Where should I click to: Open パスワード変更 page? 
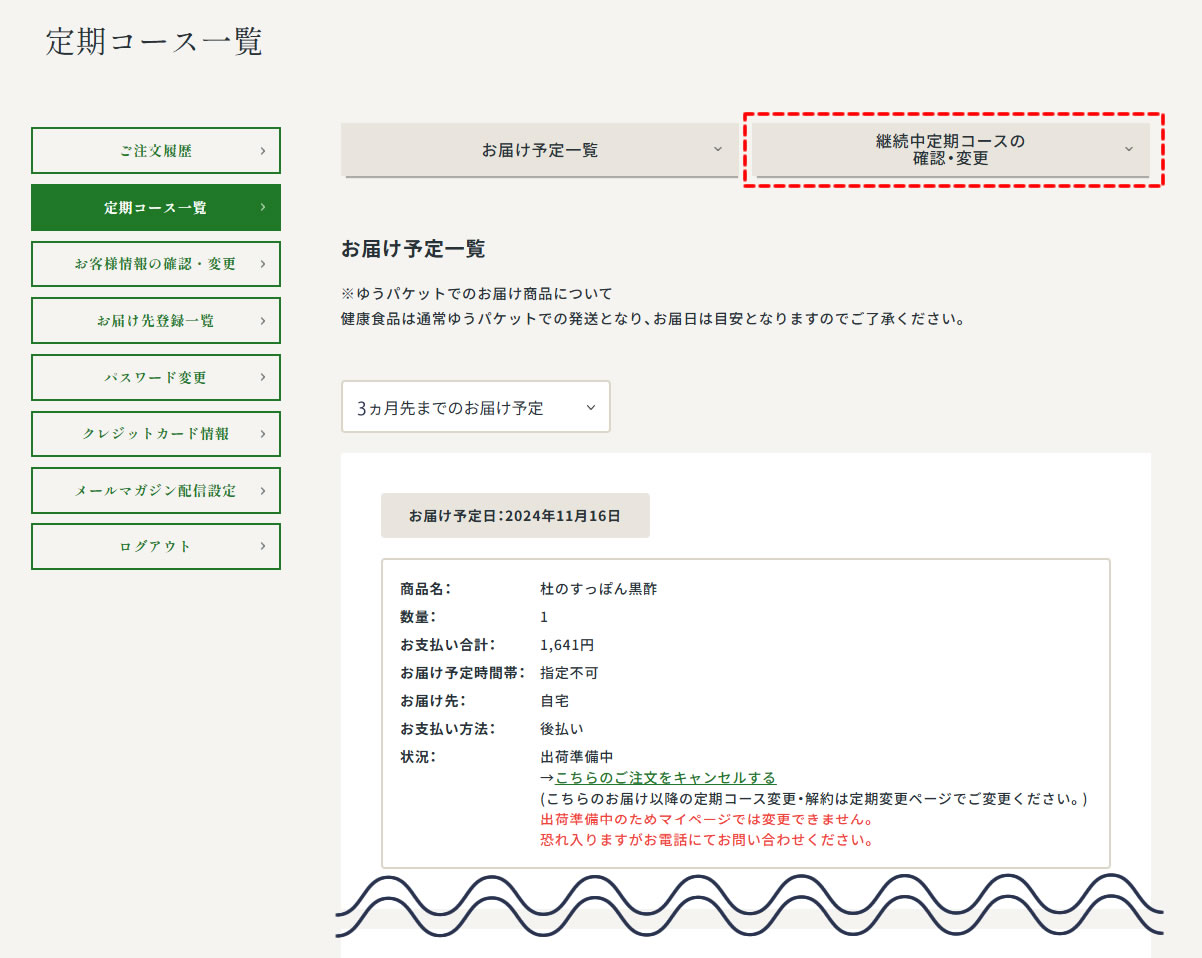click(x=156, y=378)
